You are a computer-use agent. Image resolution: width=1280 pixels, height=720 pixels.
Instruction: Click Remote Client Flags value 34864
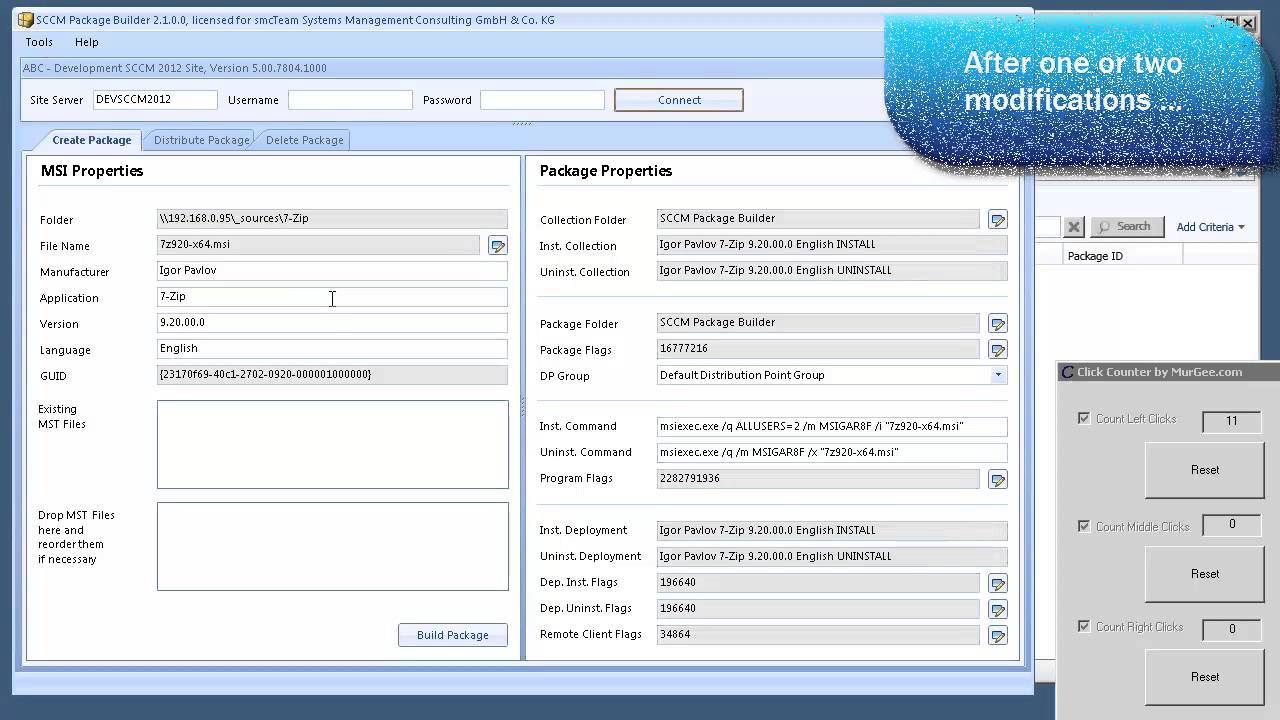point(818,635)
